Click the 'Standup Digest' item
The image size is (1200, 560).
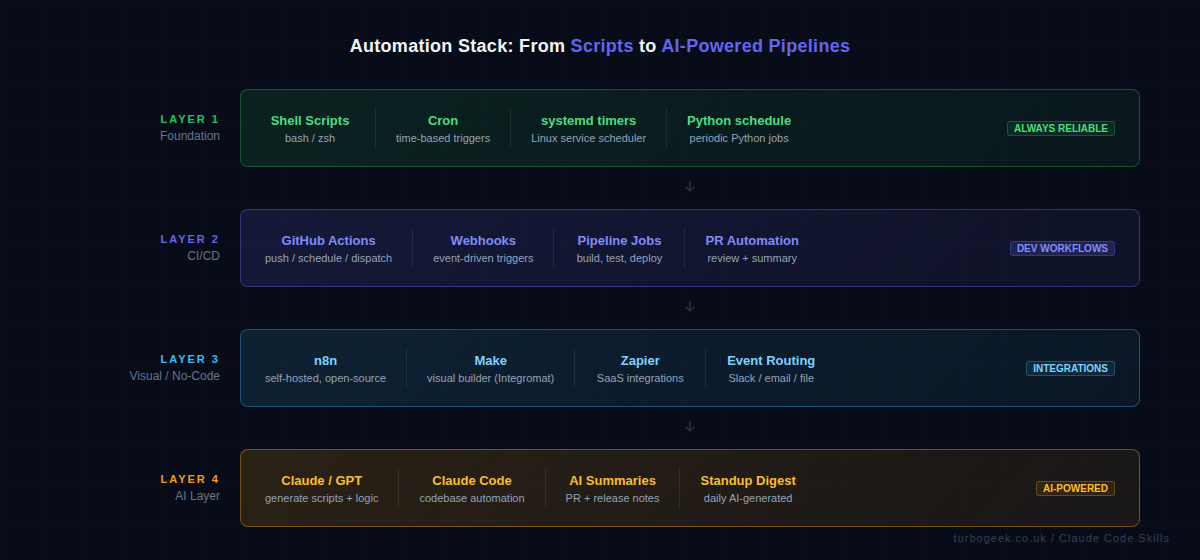[748, 481]
